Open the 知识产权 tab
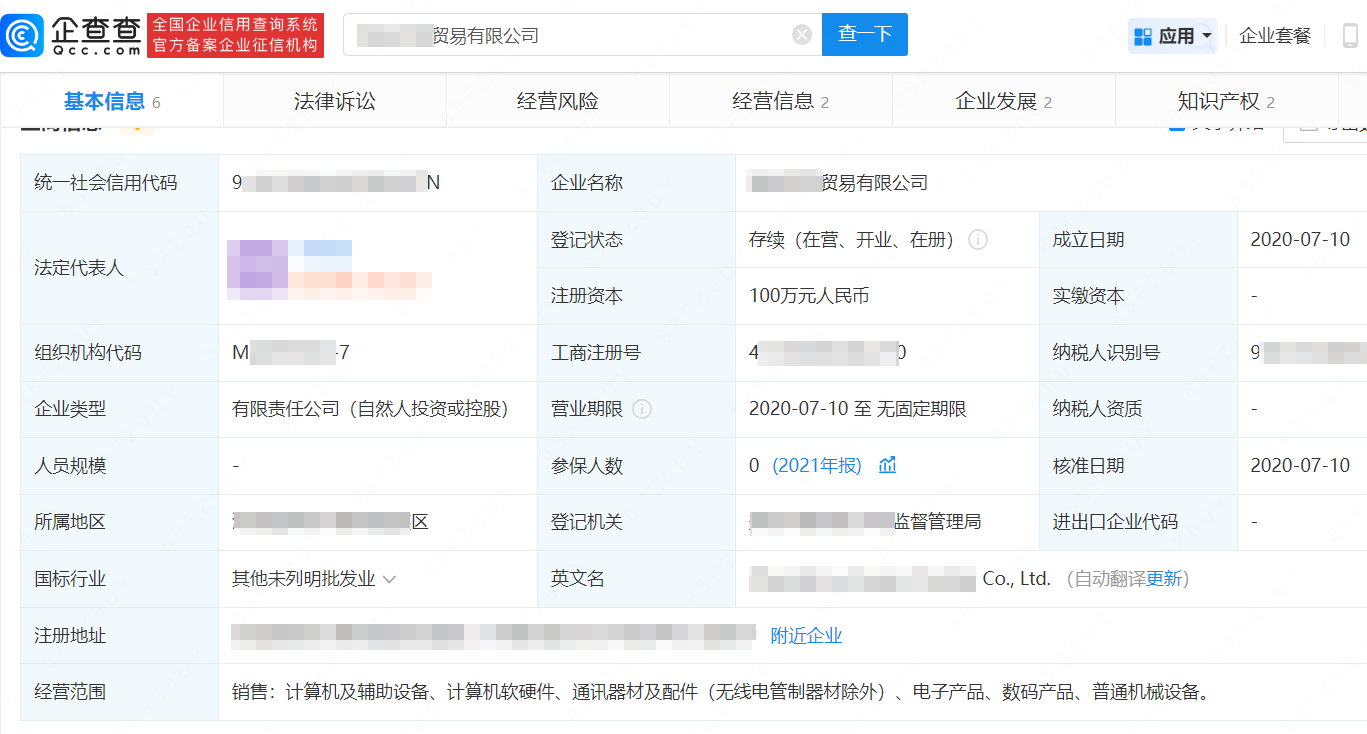This screenshot has width=1367, height=734. point(1226,101)
